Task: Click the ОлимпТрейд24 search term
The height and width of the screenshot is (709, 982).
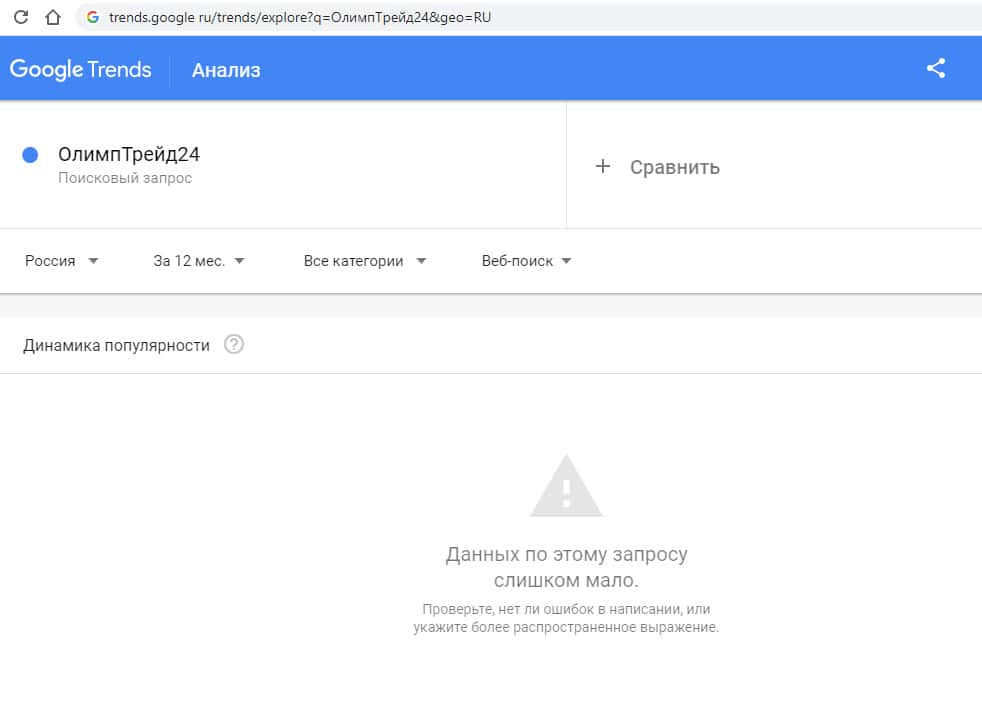Action: tap(129, 154)
